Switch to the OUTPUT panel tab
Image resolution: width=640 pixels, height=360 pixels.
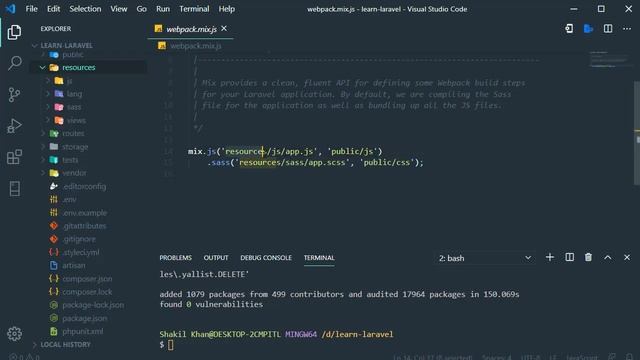[x=216, y=258]
